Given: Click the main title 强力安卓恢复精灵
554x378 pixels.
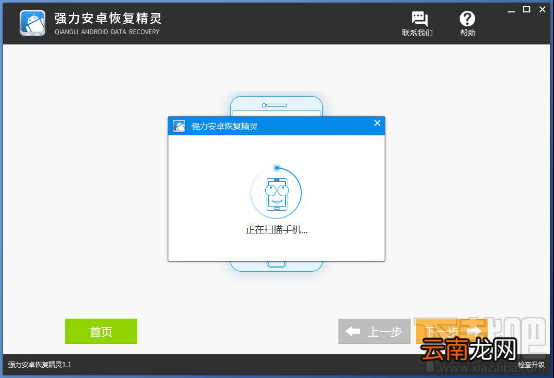Looking at the screenshot, I should (x=108, y=18).
